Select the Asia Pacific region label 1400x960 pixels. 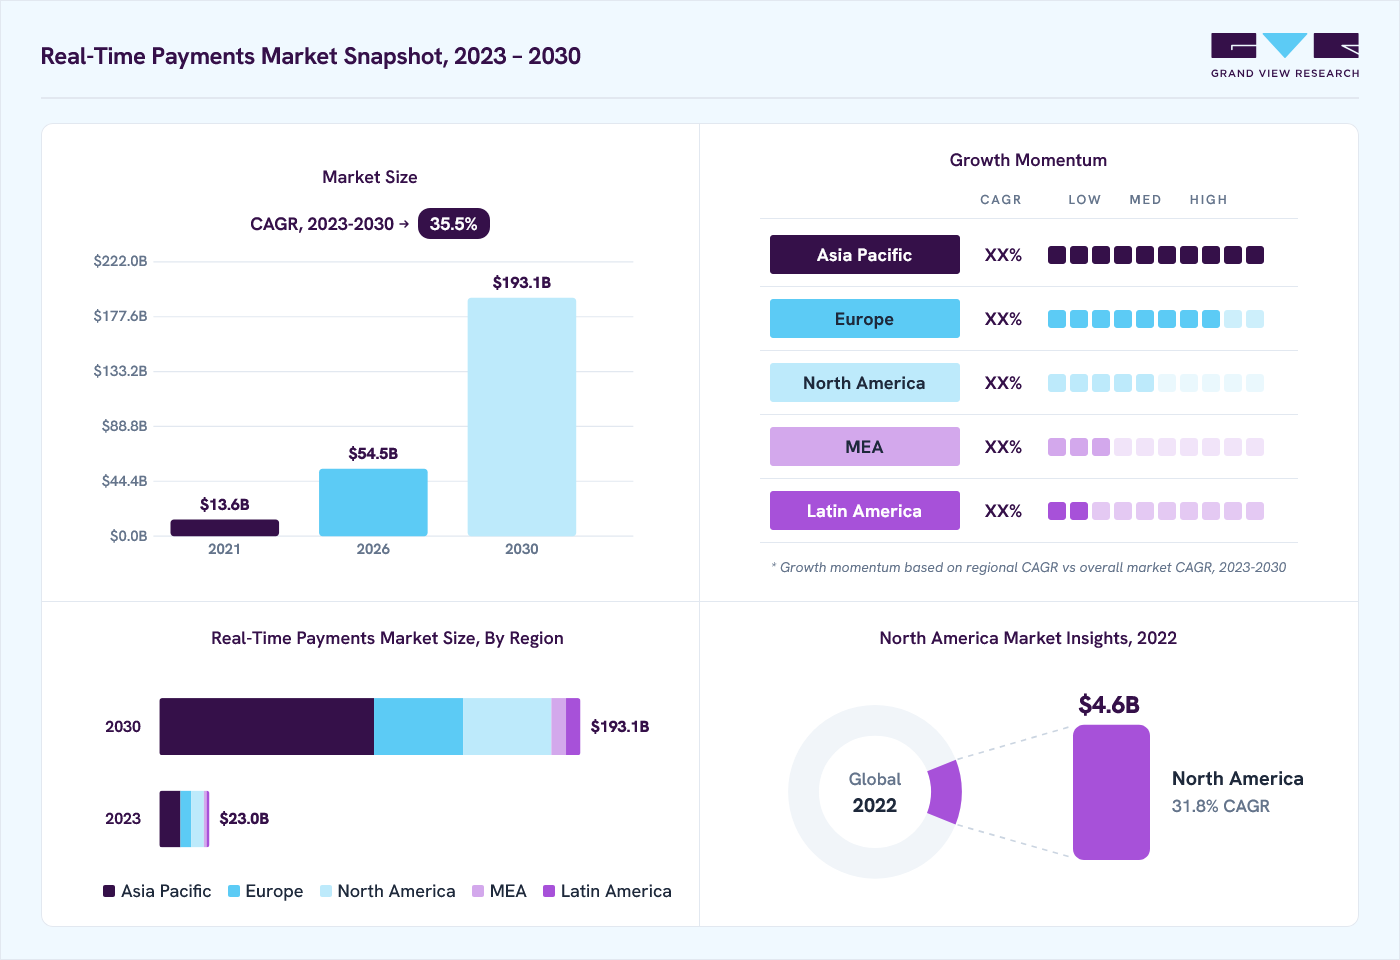click(x=864, y=255)
